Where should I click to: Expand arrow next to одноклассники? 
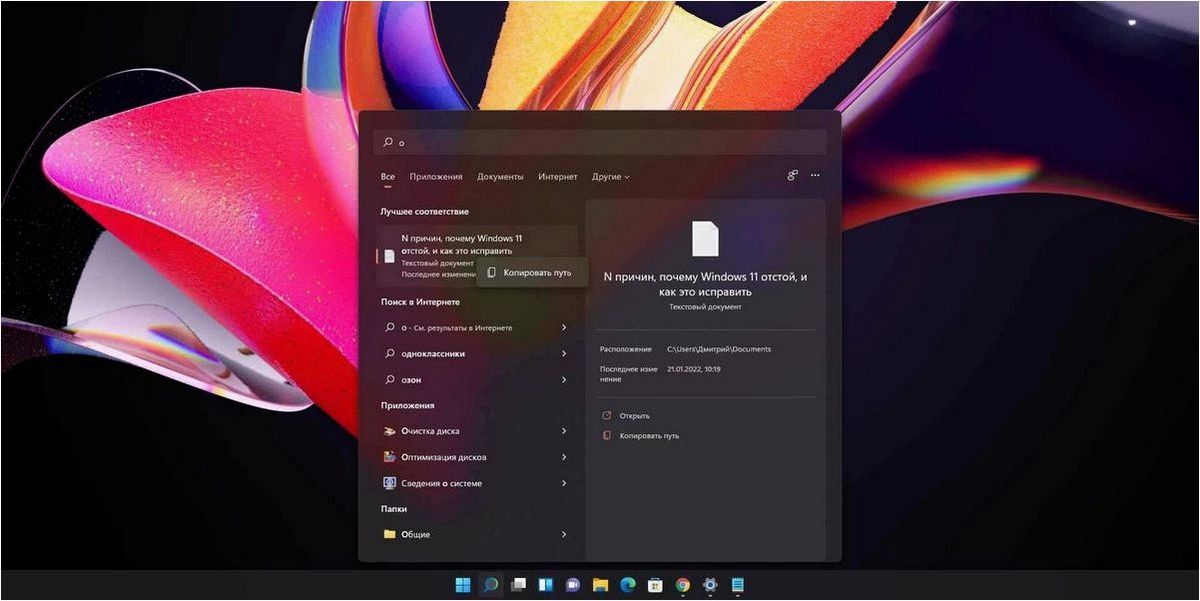[564, 353]
